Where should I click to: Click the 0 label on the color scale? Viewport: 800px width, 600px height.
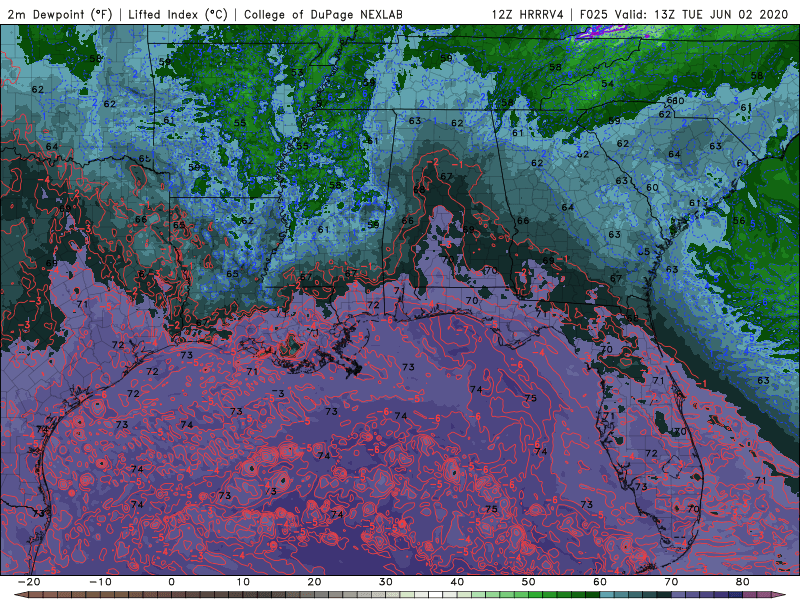[171, 582]
